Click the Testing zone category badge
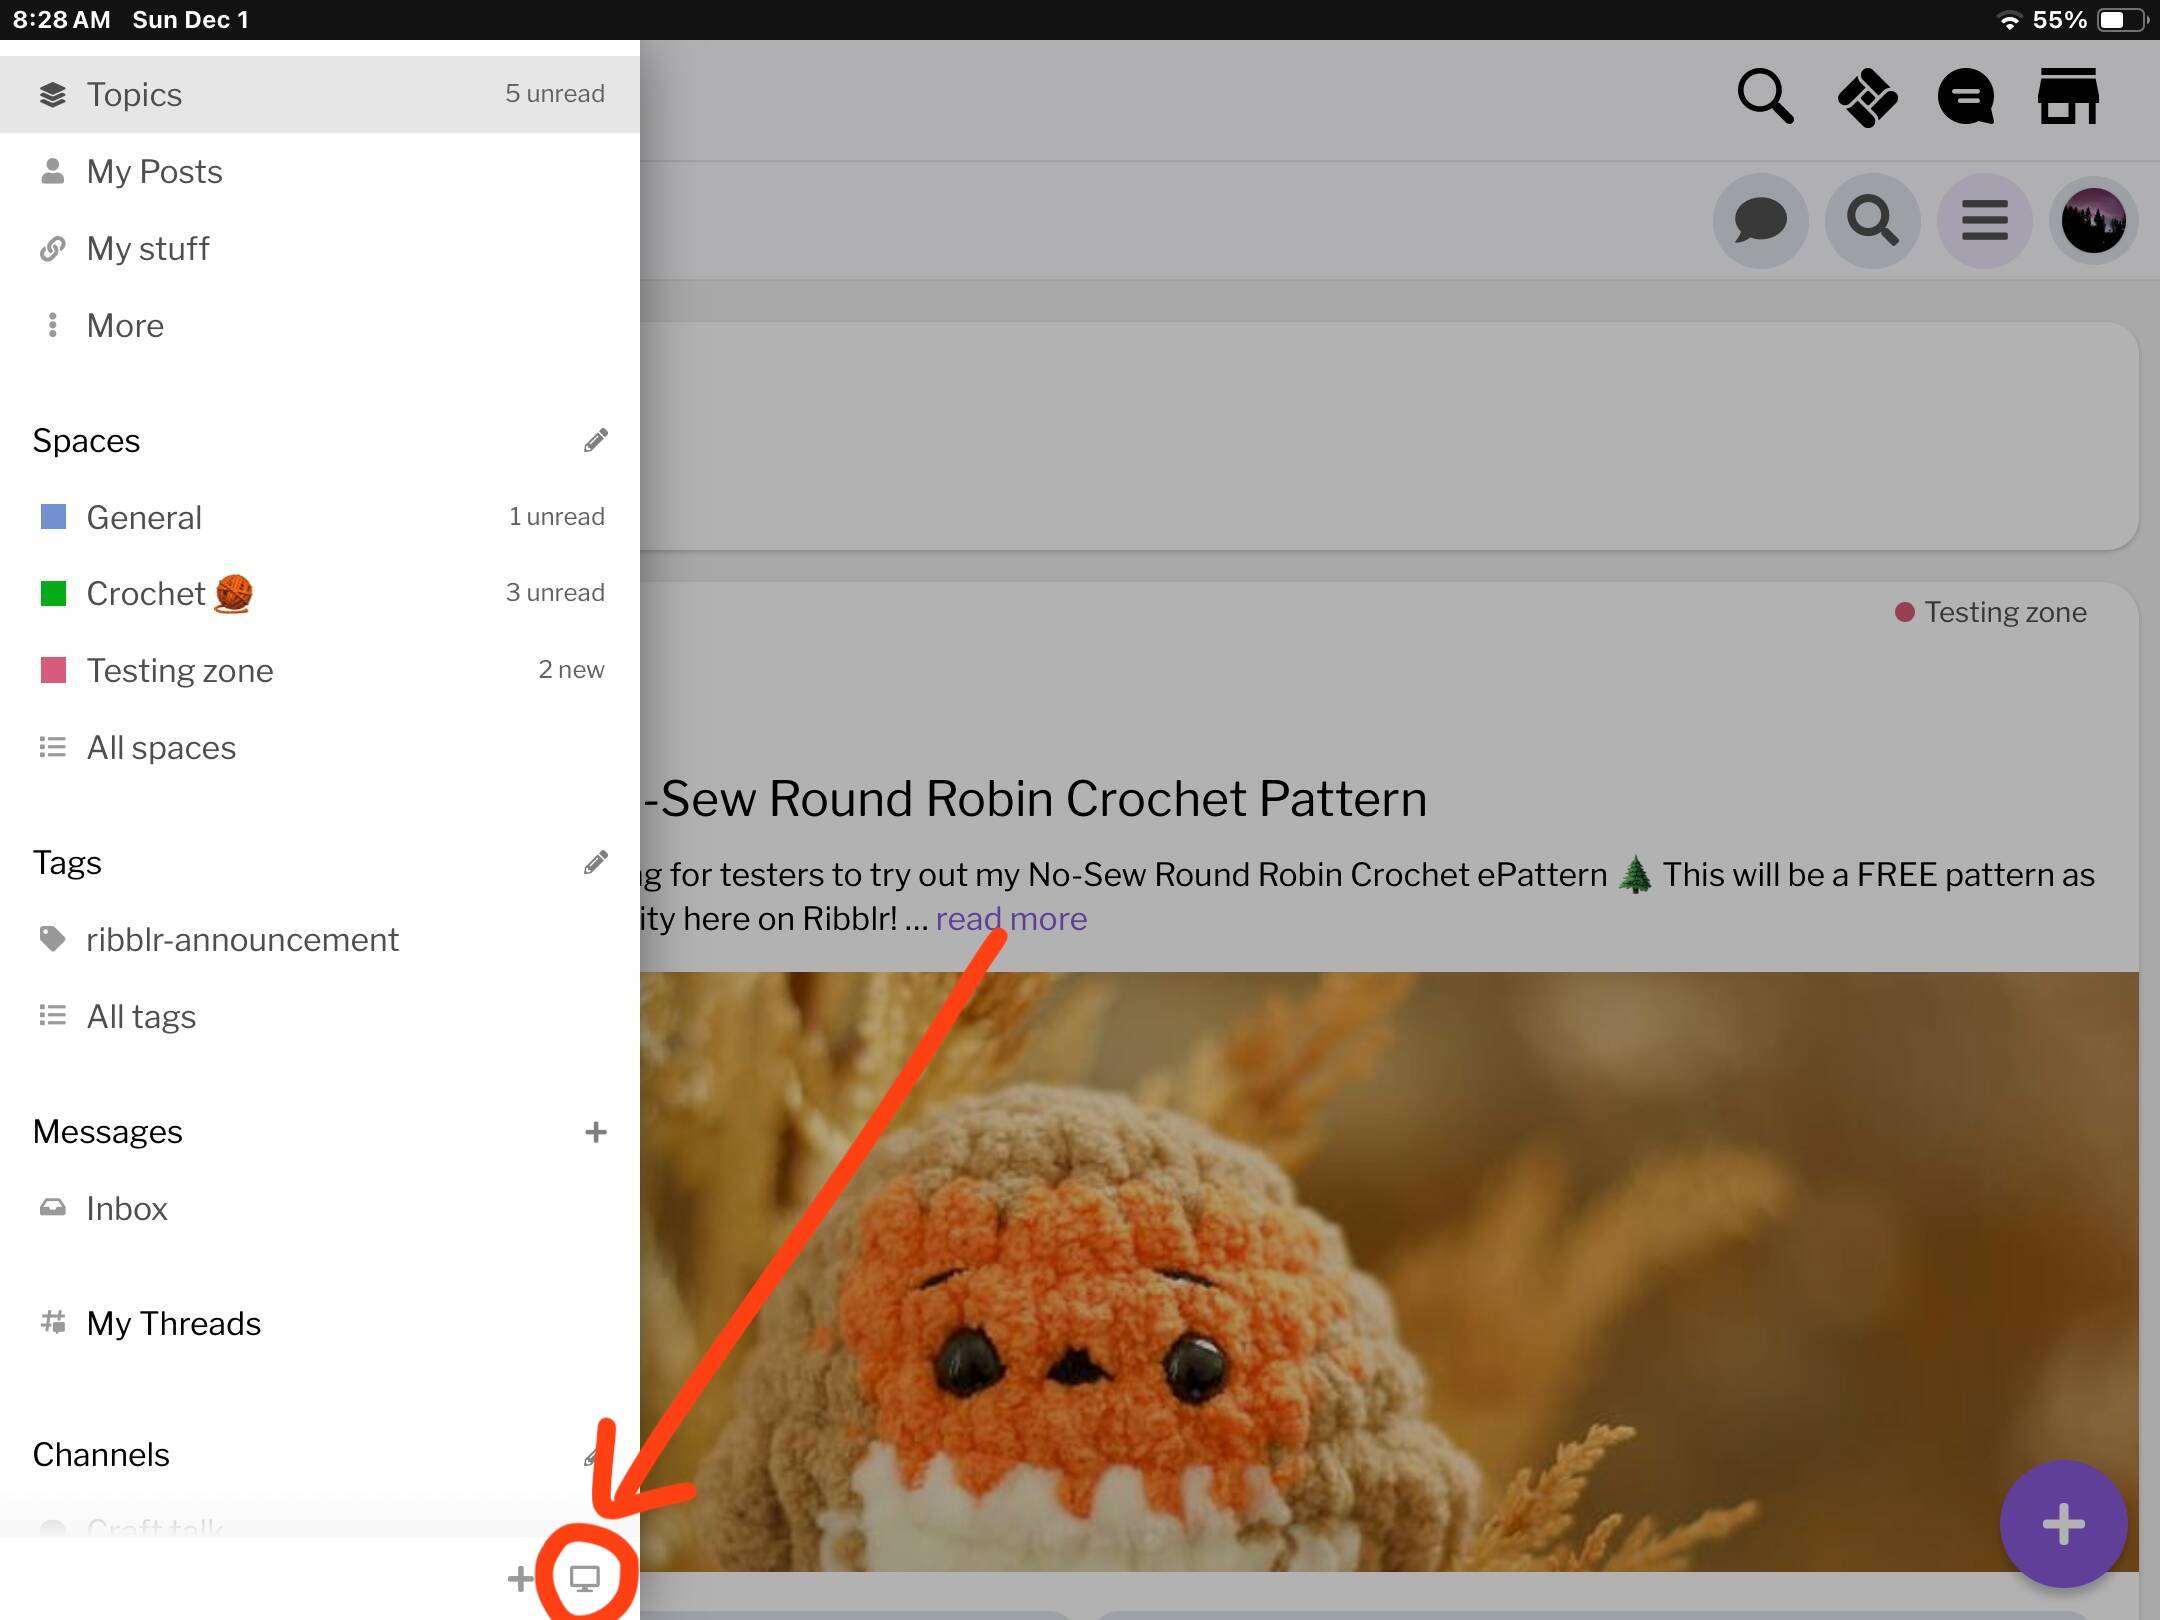The height and width of the screenshot is (1620, 2160). (1991, 612)
